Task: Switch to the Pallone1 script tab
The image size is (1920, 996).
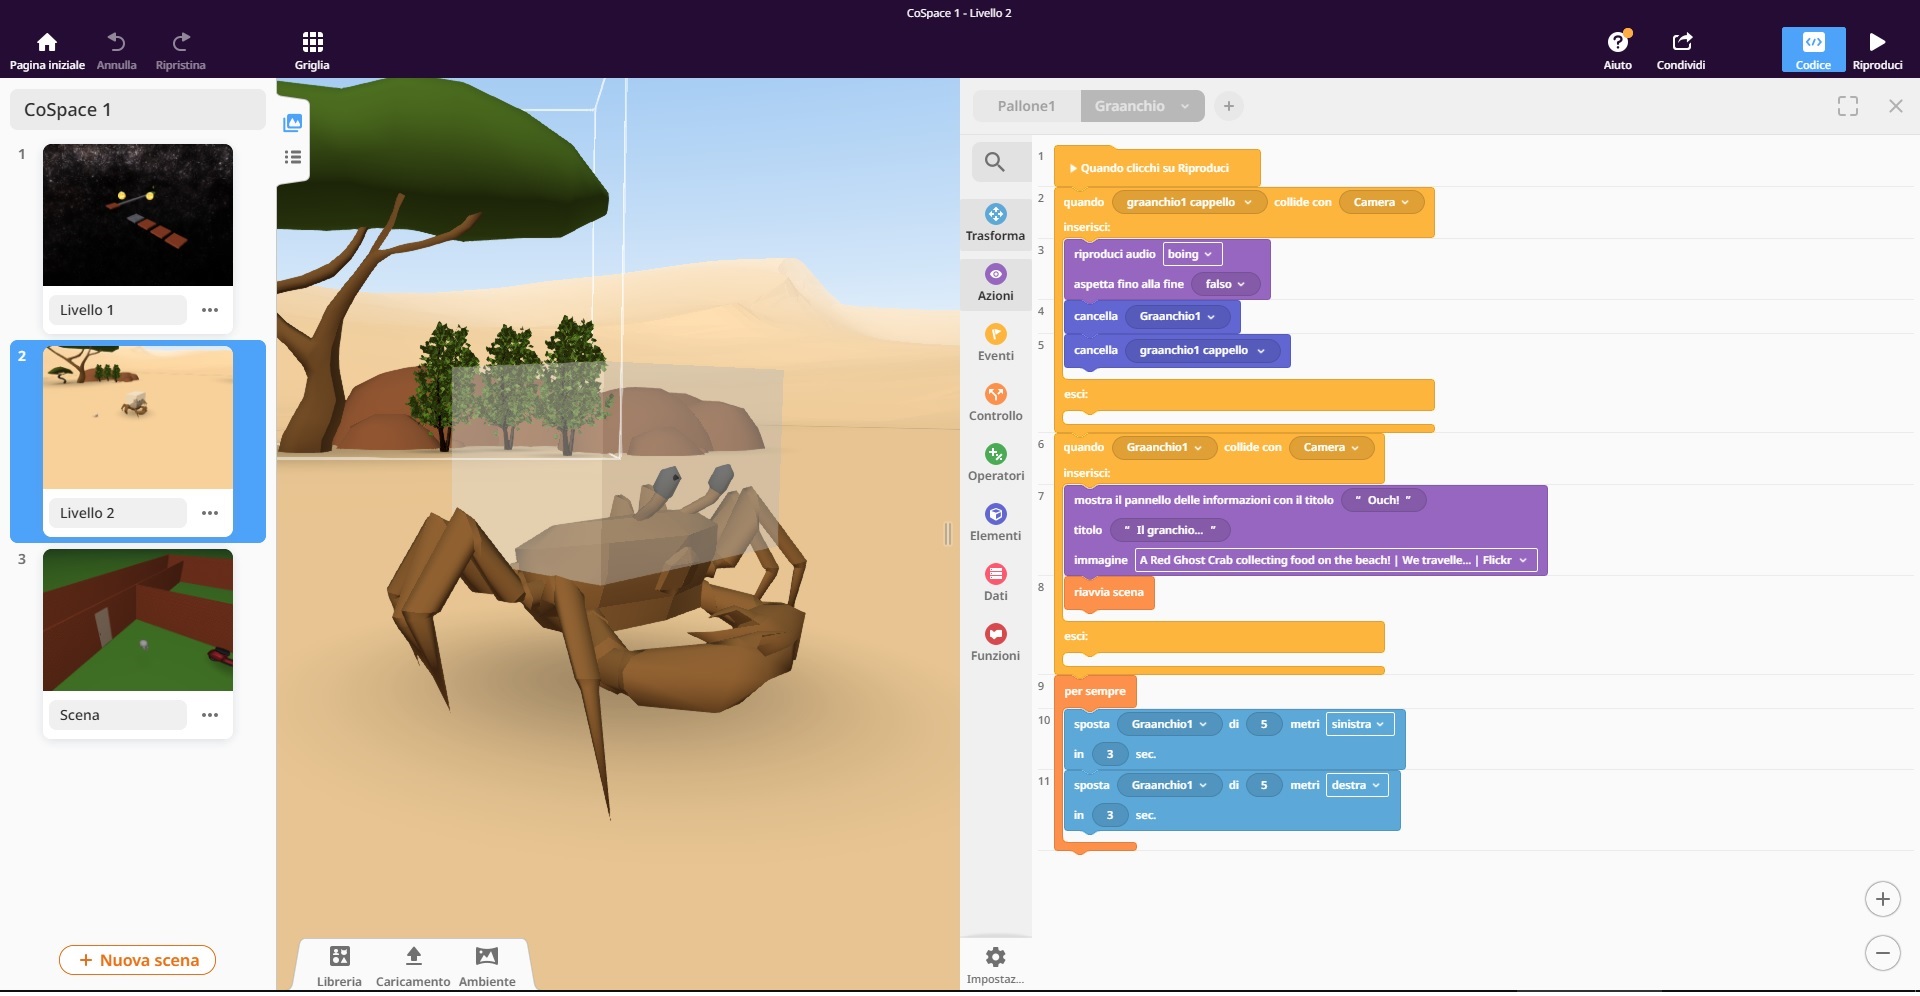Action: [x=1026, y=106]
